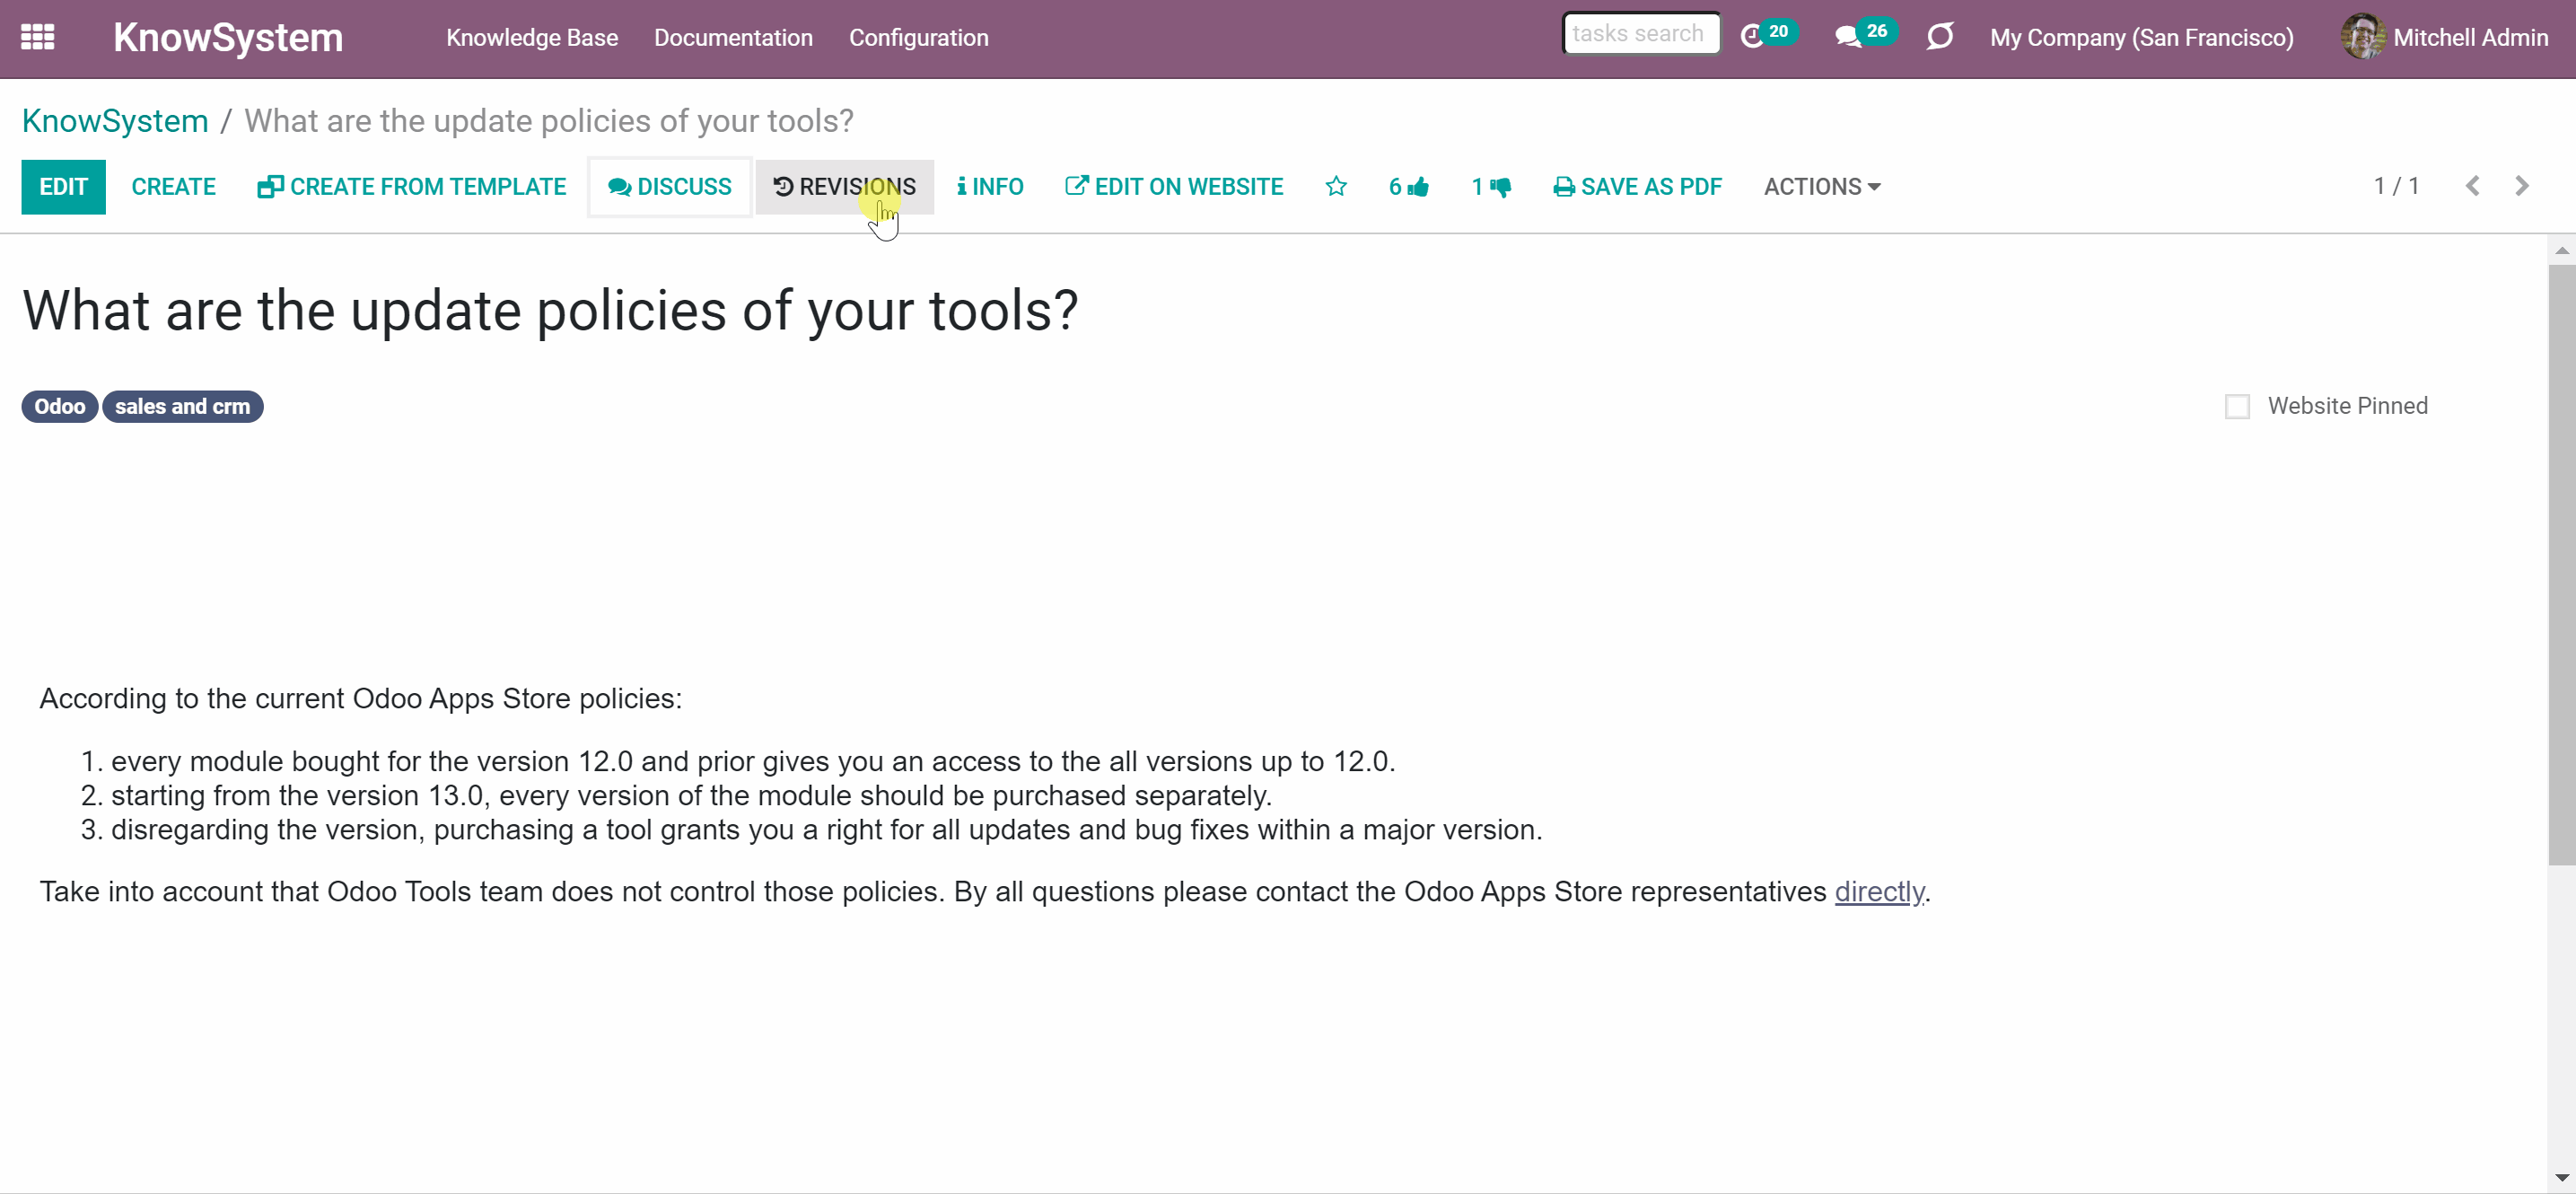Click the vertical scrollbar thumb
Screen dimensions: 2576x1194
(2561, 565)
